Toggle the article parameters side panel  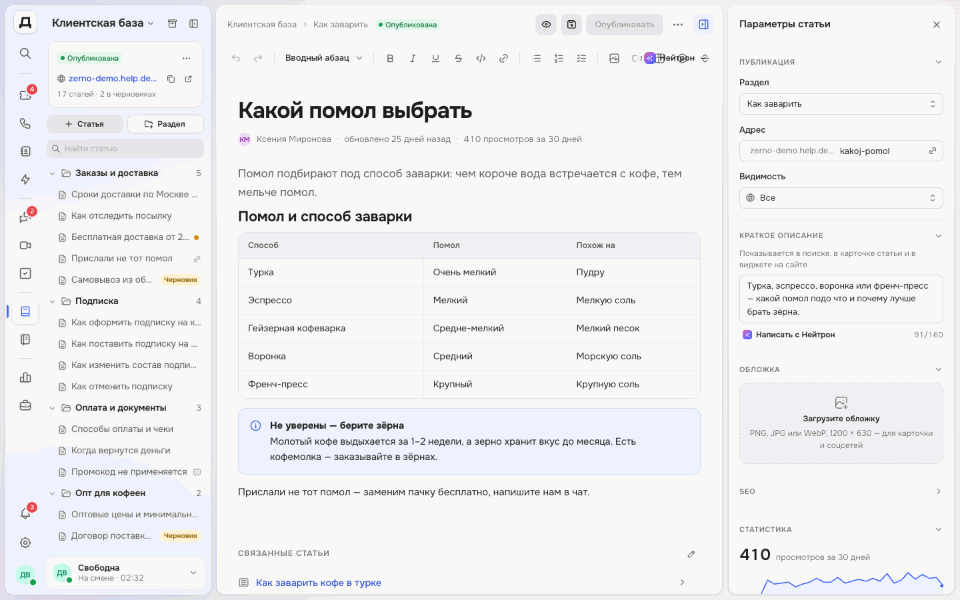point(703,24)
